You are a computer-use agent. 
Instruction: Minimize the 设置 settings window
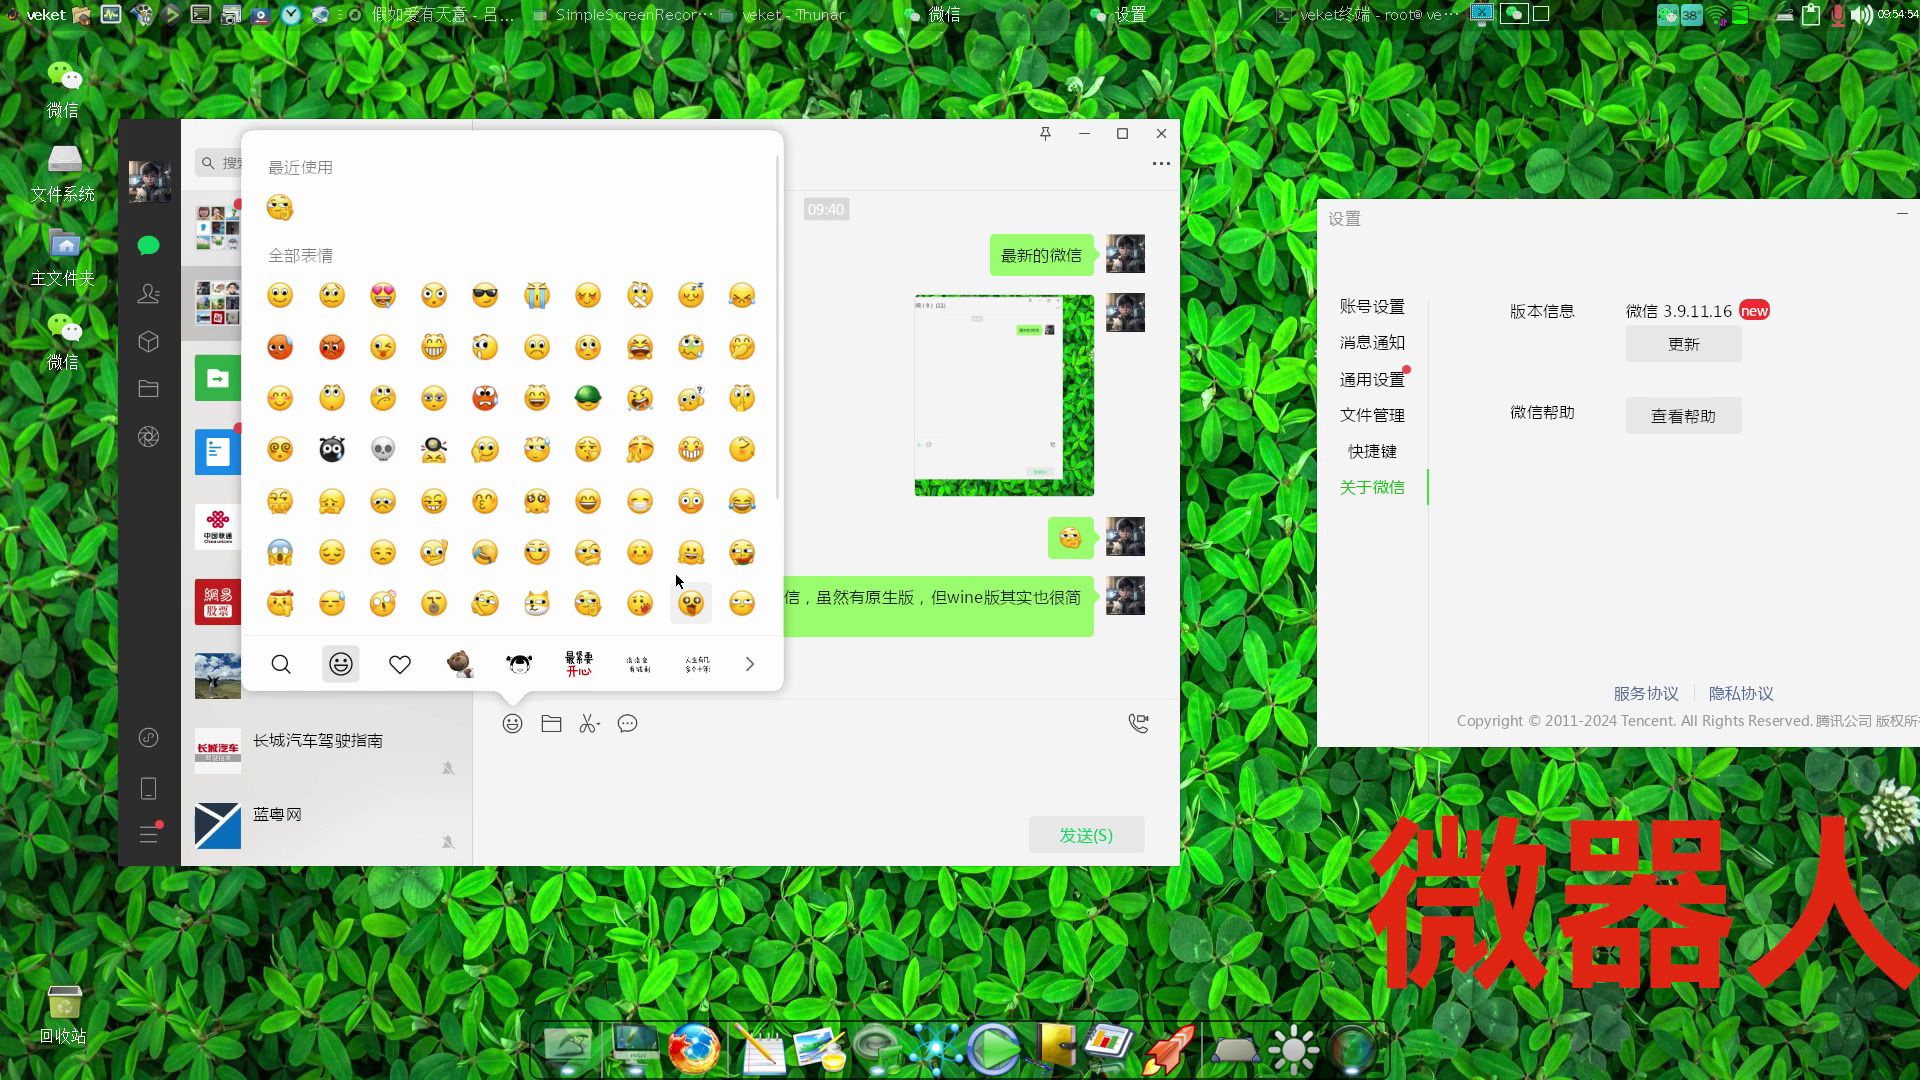point(1902,213)
